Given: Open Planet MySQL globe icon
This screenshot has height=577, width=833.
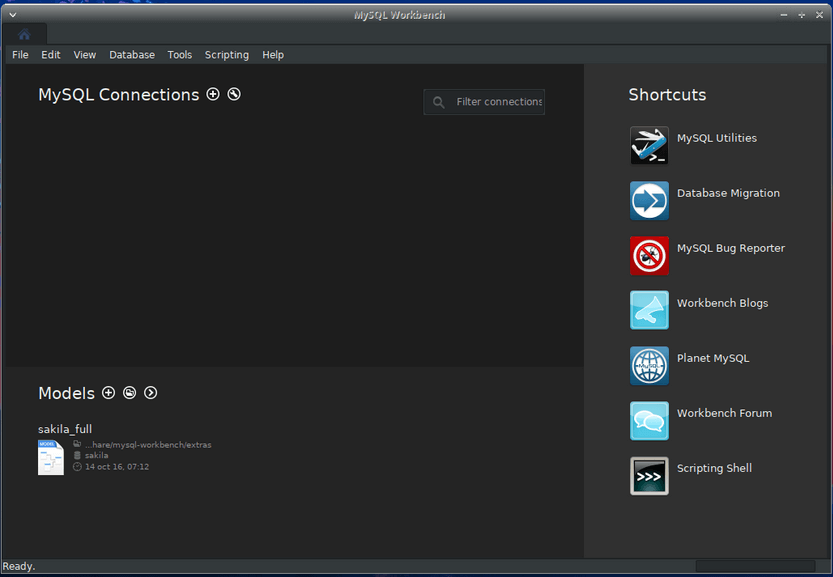Looking at the screenshot, I should (649, 366).
